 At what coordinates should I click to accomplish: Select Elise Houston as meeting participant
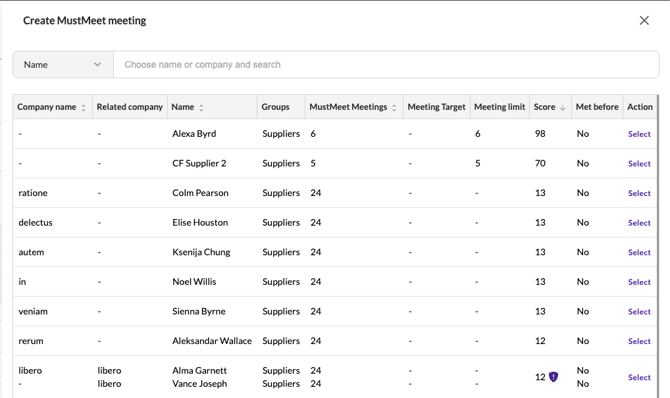tap(639, 223)
